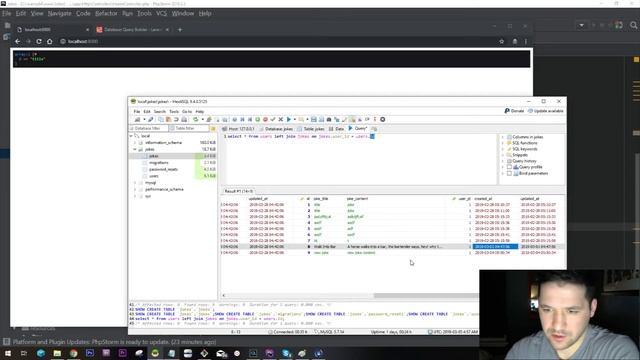Open a new browser tab with plus
Image resolution: width=640 pixels, height=360 pixels.
coord(180,30)
